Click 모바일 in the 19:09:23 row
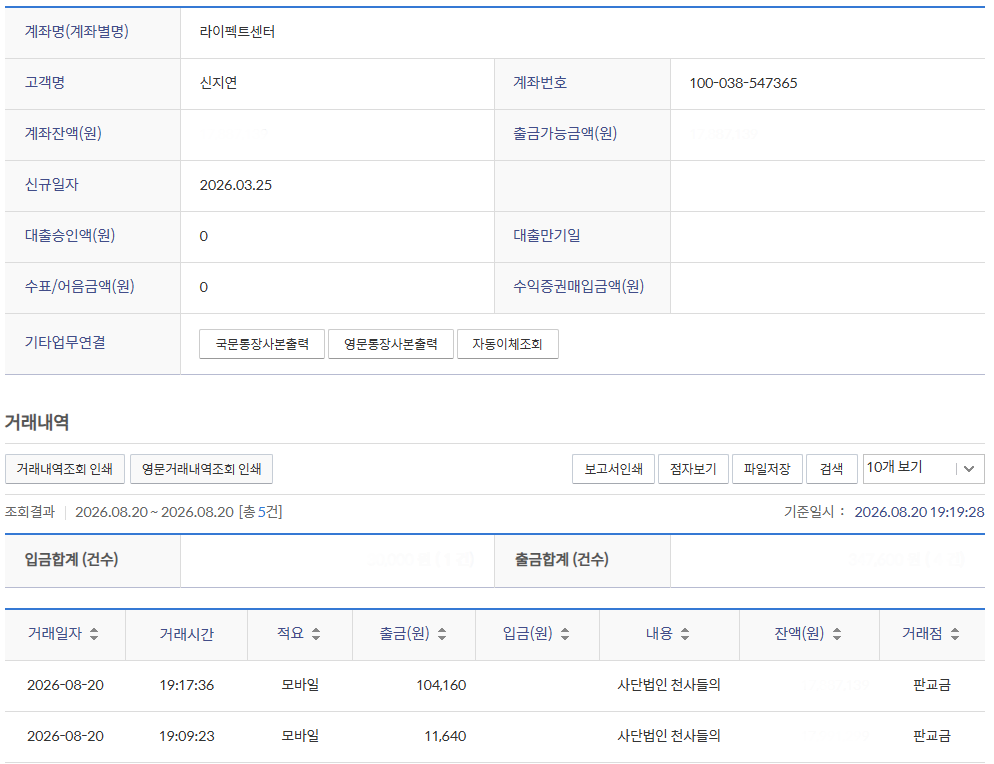This screenshot has height=764, width=994. click(x=300, y=736)
